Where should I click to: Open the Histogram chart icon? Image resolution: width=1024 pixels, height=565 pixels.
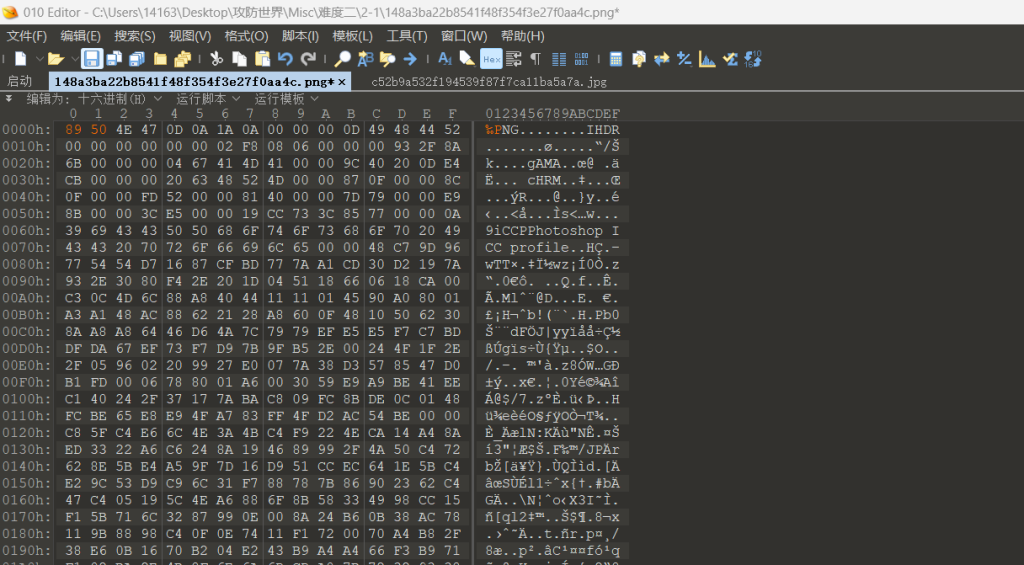pos(708,59)
